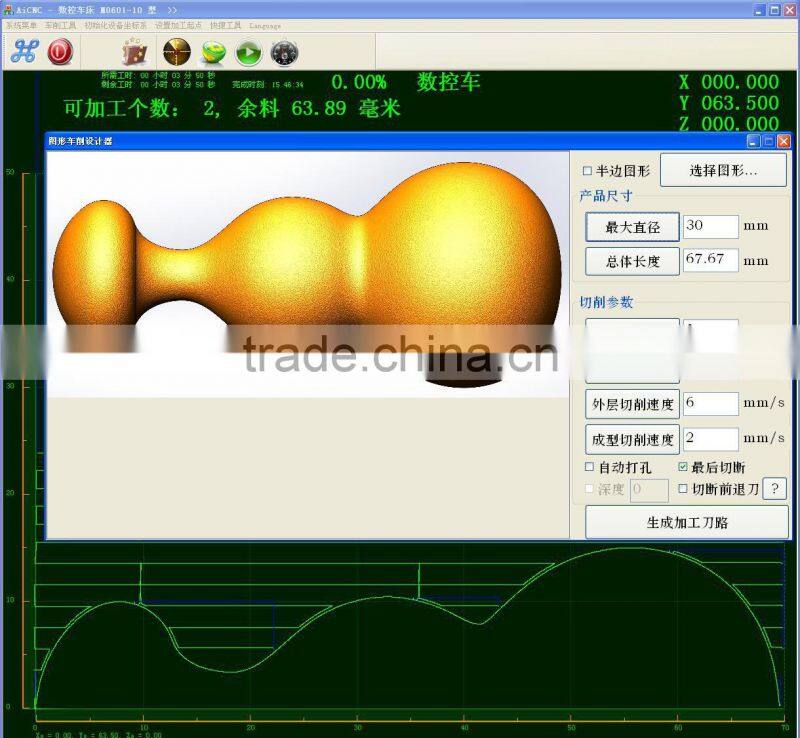Open the stopwatch timer icon
Image resolution: width=800 pixels, height=738 pixels.
pyautogui.click(x=284, y=52)
